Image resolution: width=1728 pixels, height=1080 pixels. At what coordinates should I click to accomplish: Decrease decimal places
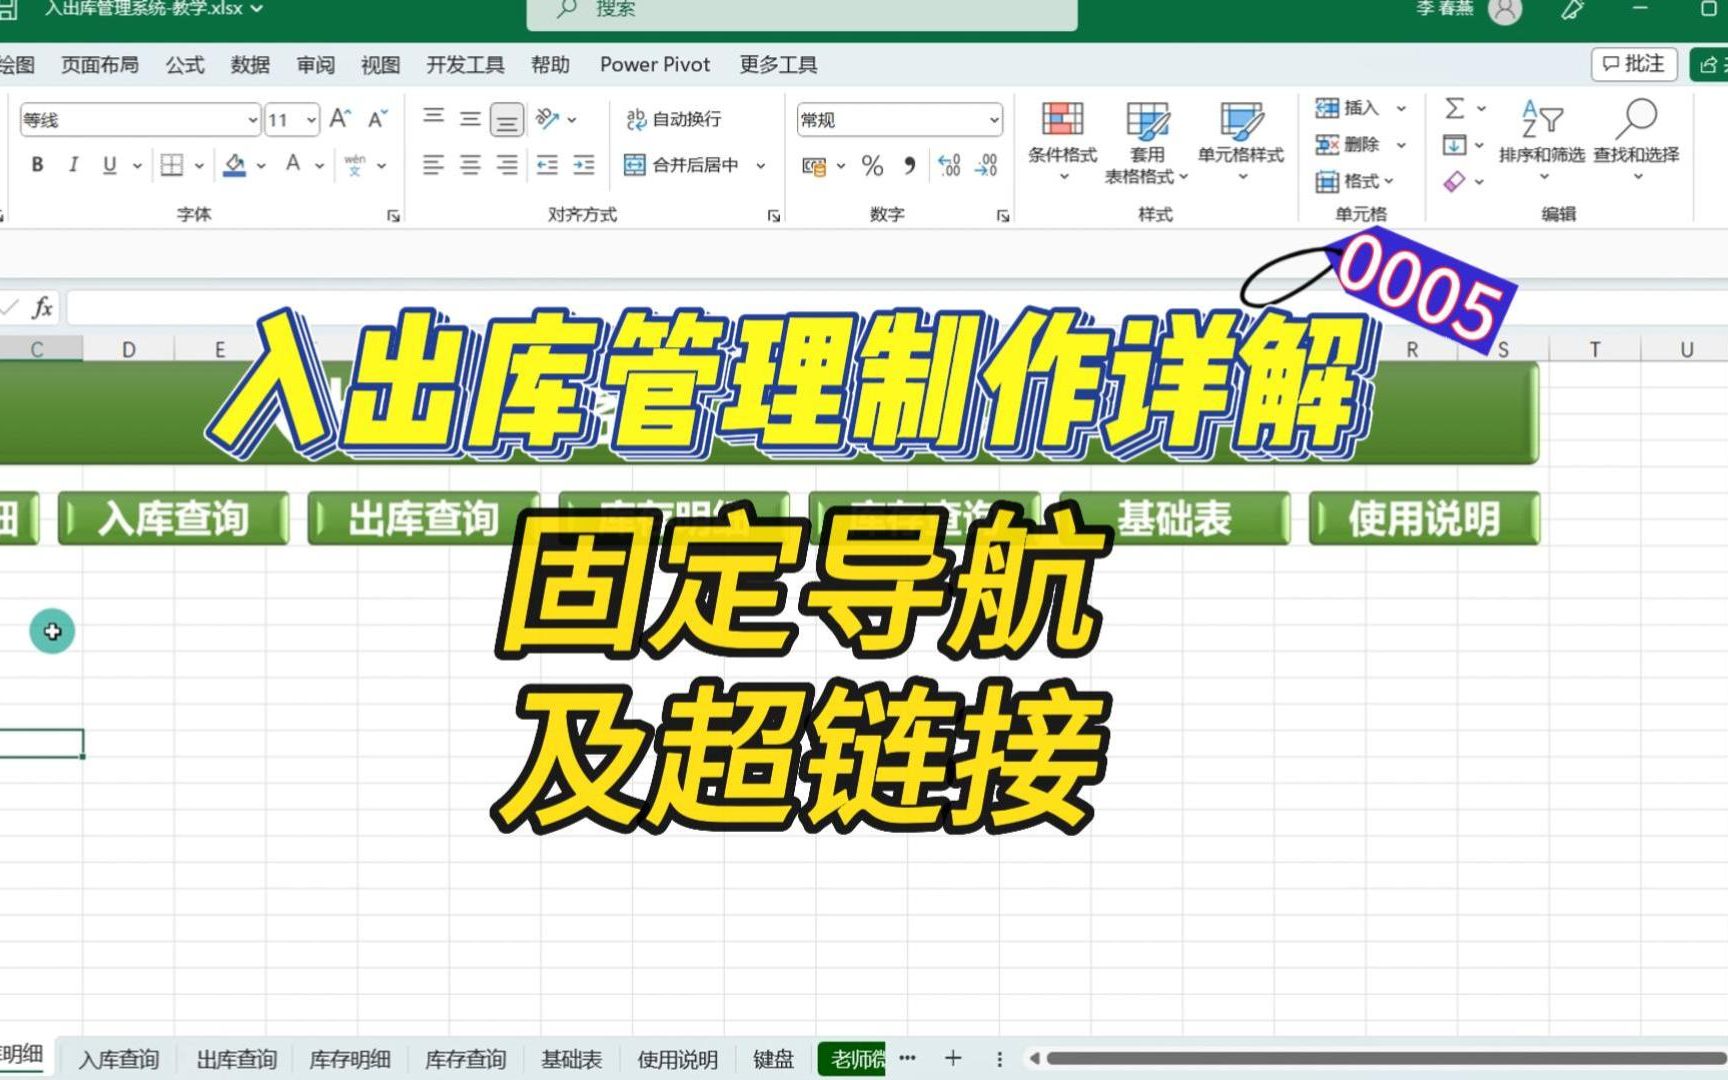tap(986, 166)
